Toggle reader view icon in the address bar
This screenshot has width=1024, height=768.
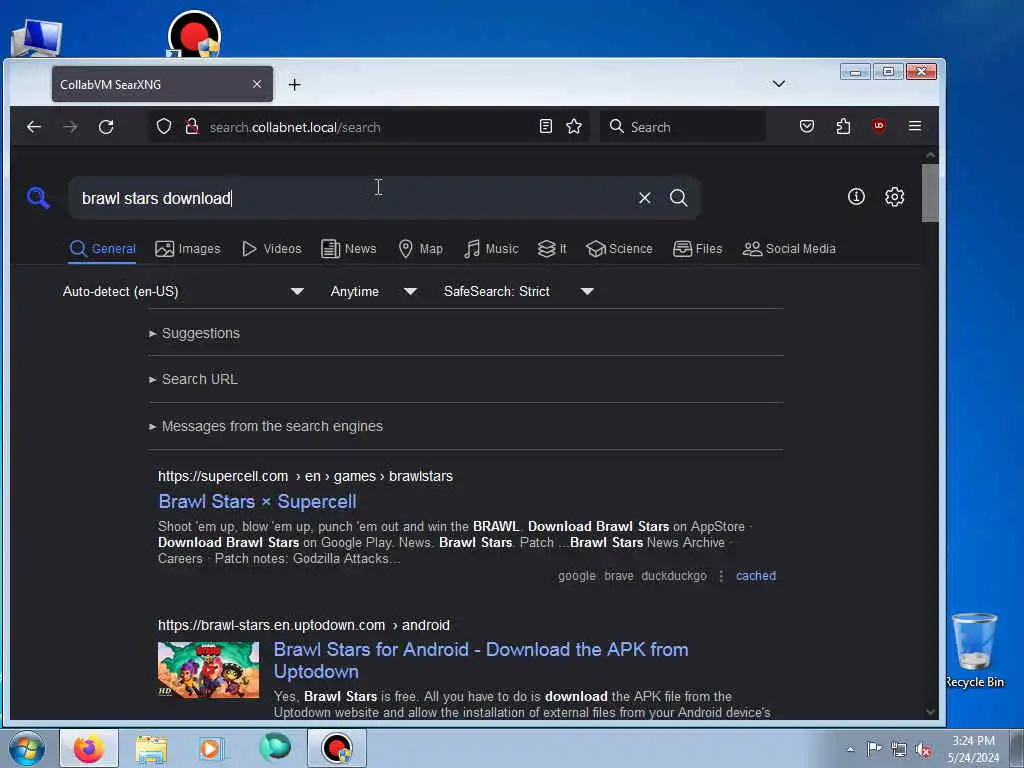pos(546,126)
